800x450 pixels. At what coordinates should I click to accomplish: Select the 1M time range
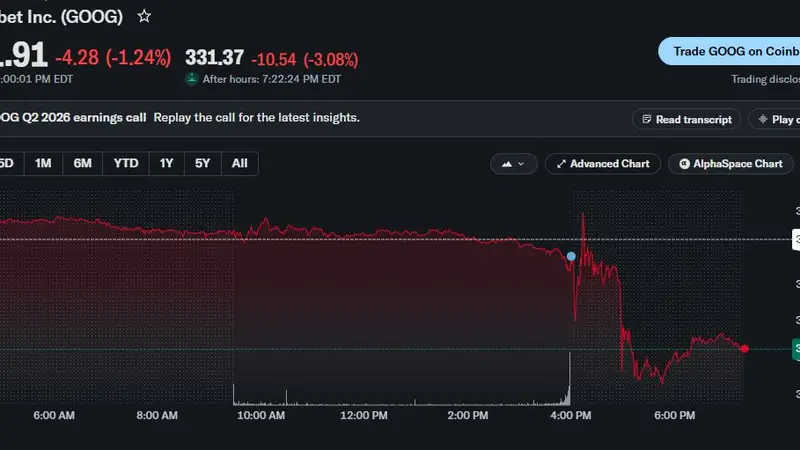[x=43, y=163]
